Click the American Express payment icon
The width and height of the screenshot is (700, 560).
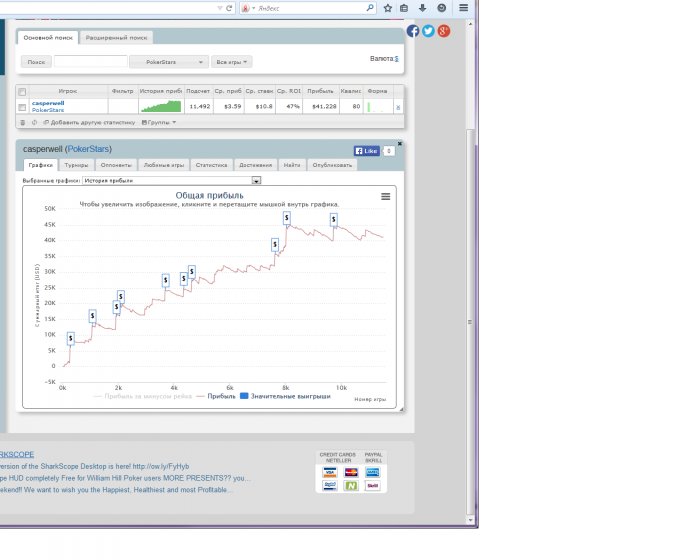(x=372, y=472)
